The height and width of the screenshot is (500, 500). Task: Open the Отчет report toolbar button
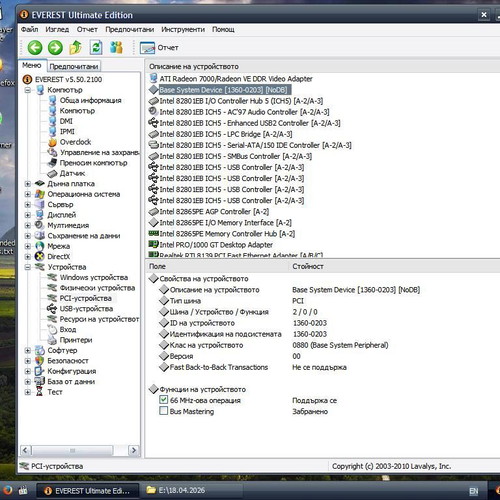coord(159,48)
